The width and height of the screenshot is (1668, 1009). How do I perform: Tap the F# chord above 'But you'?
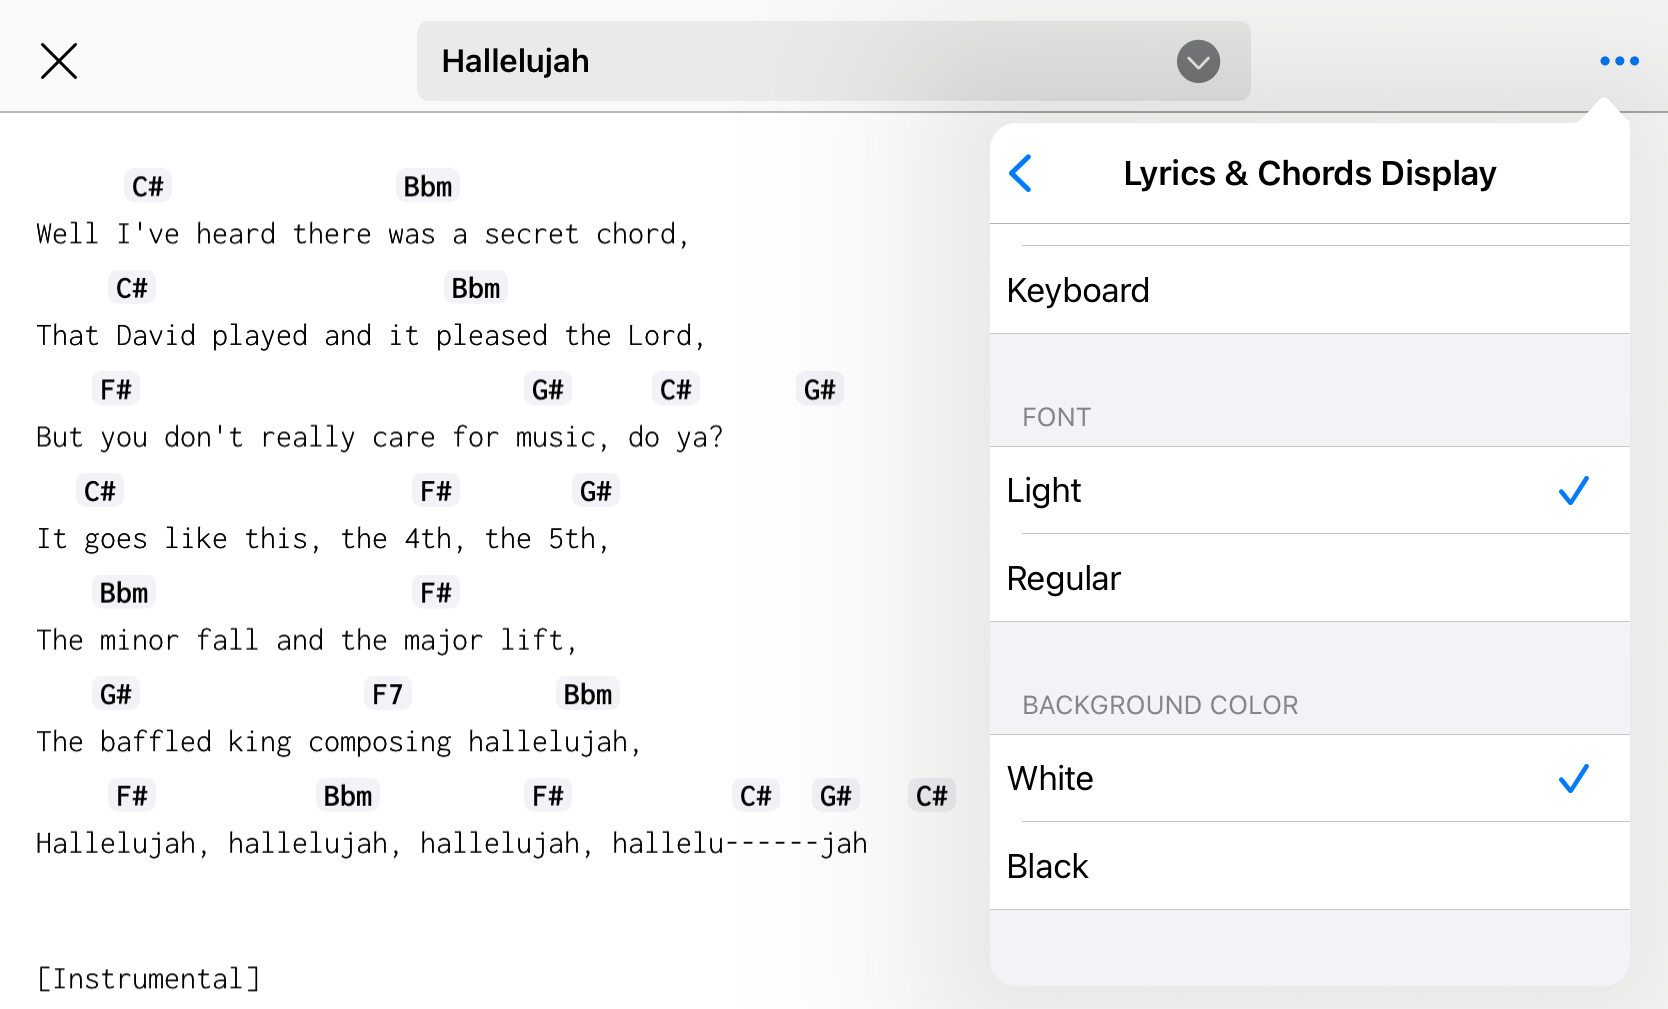pos(116,389)
